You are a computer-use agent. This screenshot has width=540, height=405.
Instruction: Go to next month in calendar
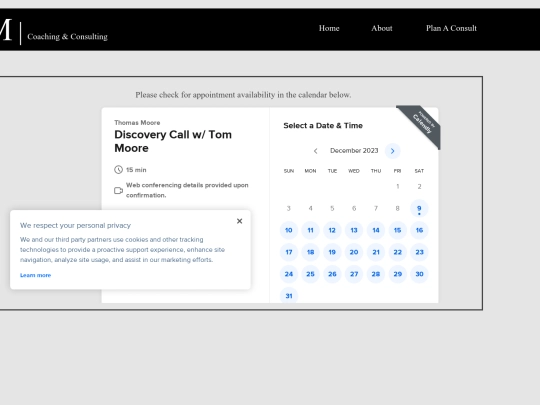tap(393, 151)
